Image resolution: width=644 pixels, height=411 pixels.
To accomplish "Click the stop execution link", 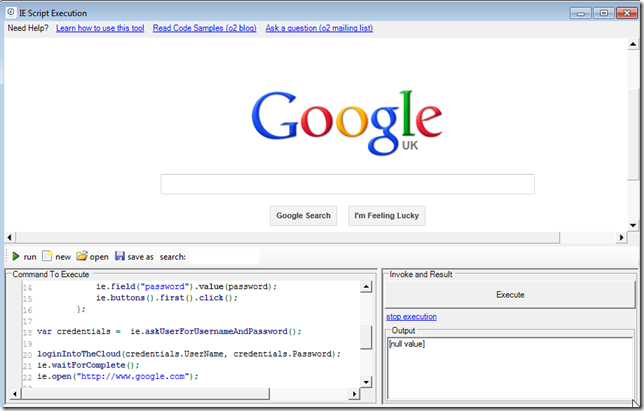I will point(411,317).
